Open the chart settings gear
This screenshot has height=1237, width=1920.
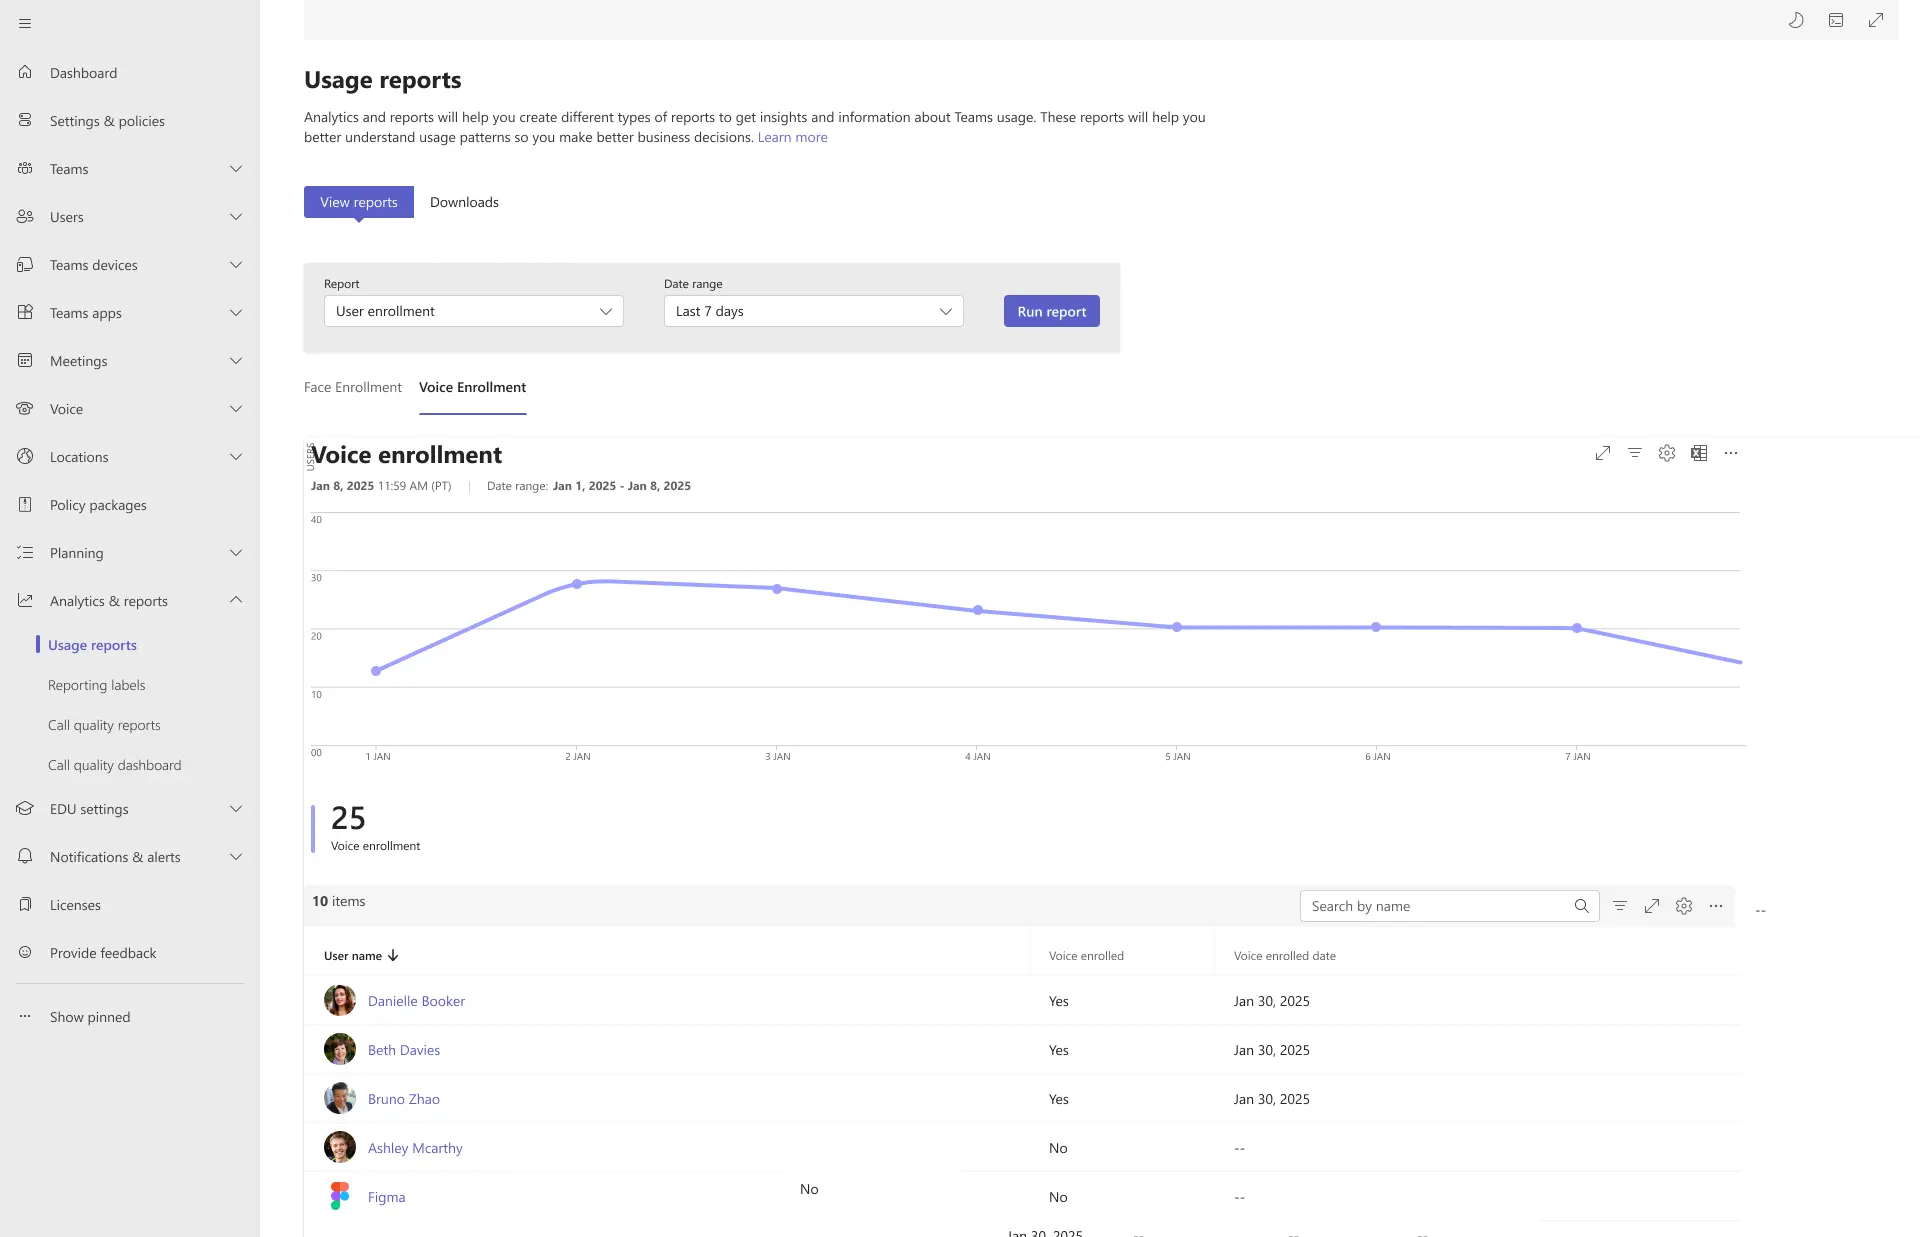pyautogui.click(x=1666, y=453)
